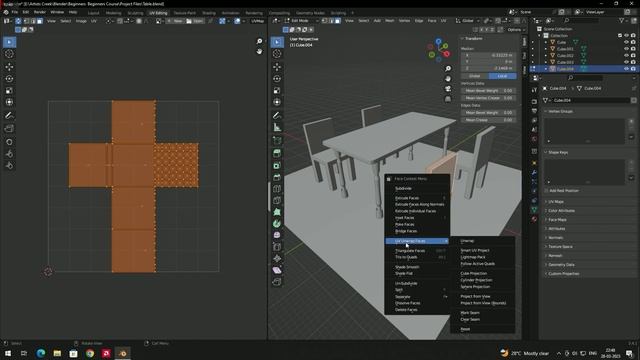This screenshot has height=360, width=640.
Task: Select the Bevel tool in 3D viewport
Action: [x=277, y=177]
